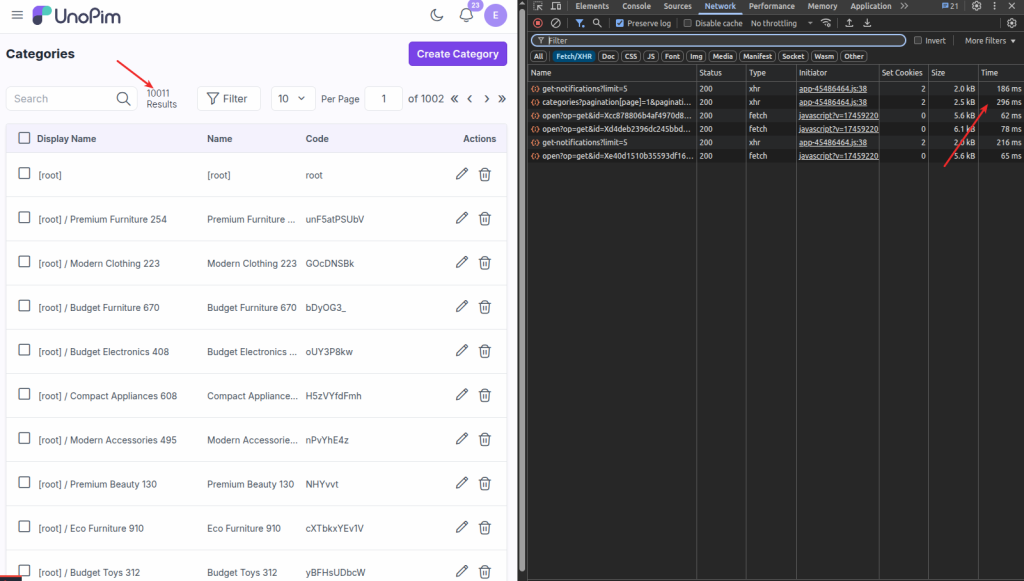Edit the Premium Furniture 254 category
Image resolution: width=1024 pixels, height=581 pixels.
[x=462, y=218]
